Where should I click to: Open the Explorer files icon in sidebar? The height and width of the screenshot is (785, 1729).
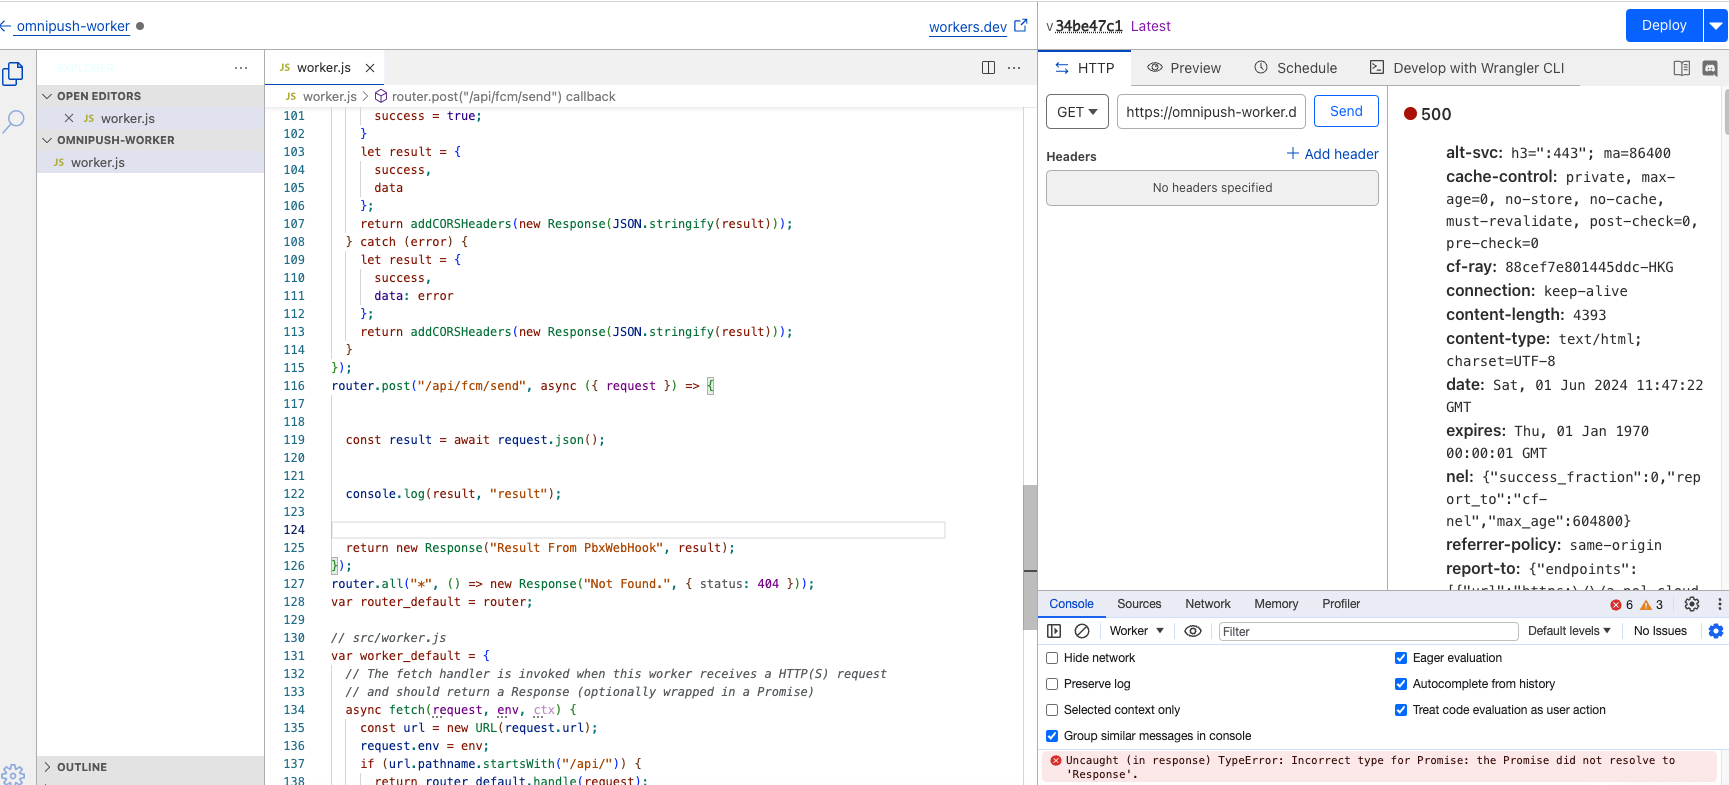13,74
